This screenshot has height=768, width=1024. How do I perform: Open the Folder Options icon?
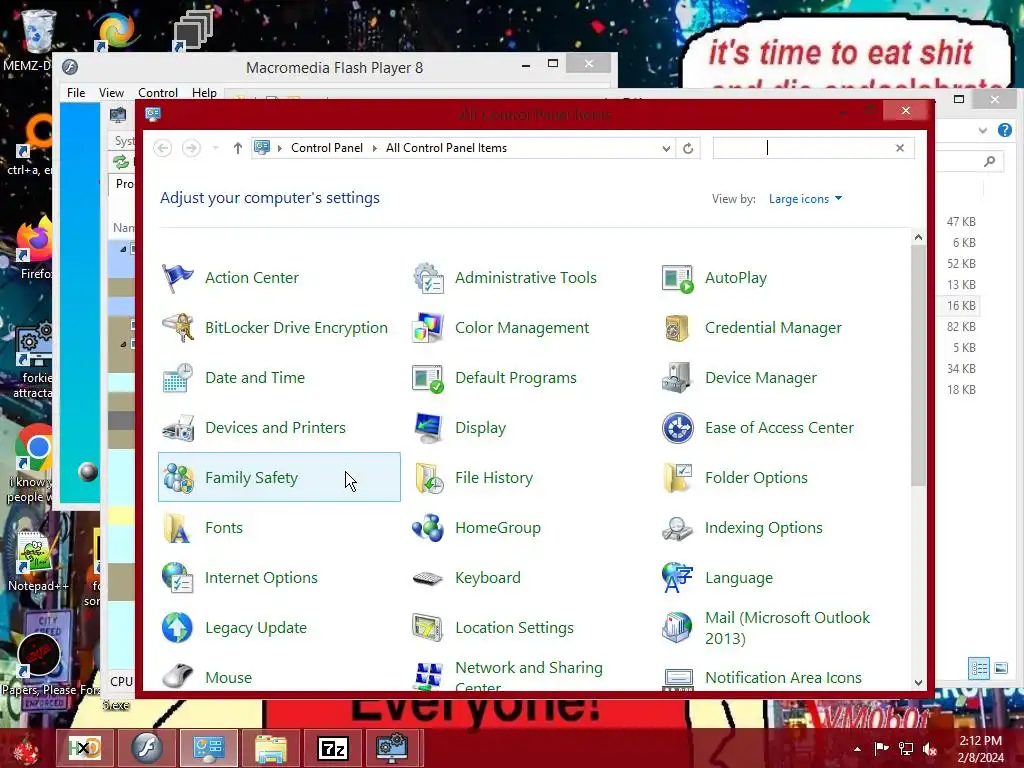(x=677, y=478)
